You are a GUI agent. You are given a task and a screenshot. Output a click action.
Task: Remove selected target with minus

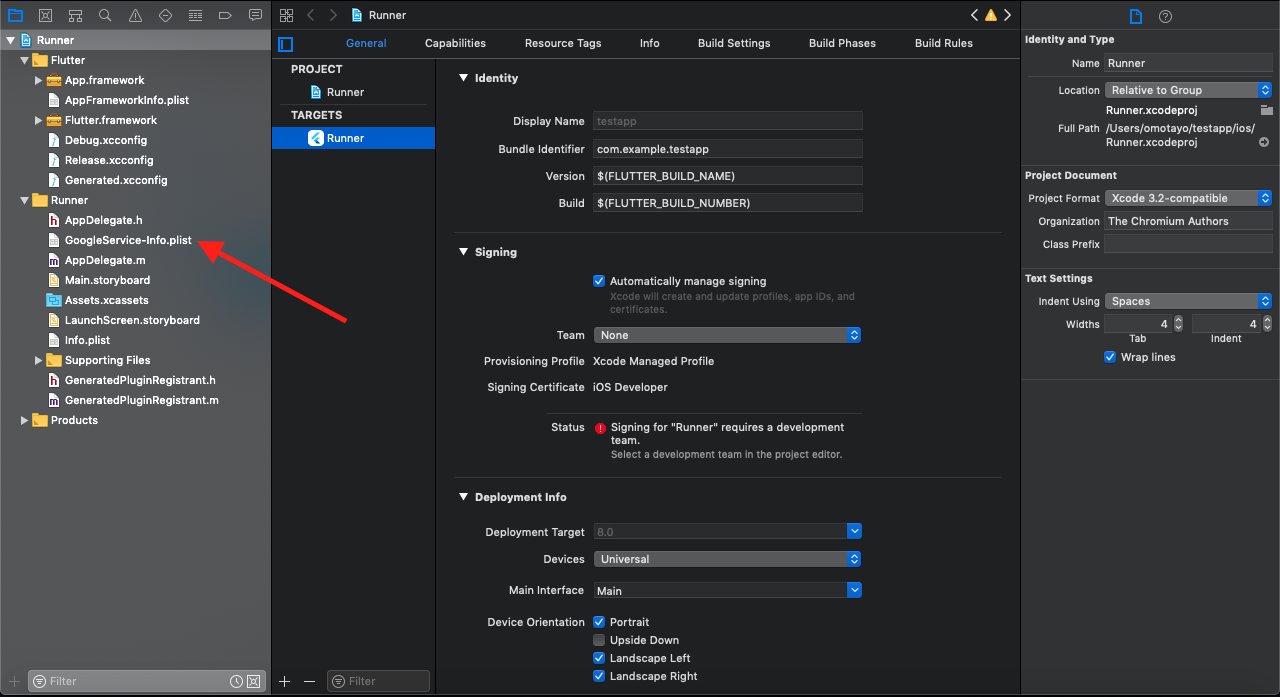coord(309,681)
